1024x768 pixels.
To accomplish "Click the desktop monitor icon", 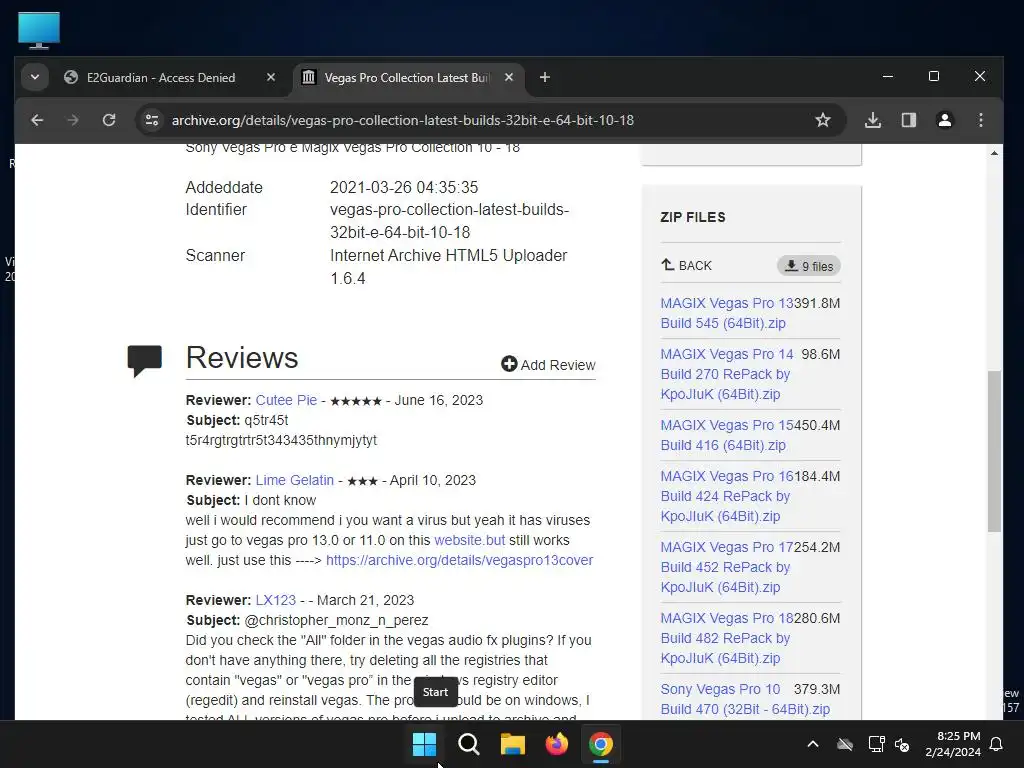I will [39, 31].
